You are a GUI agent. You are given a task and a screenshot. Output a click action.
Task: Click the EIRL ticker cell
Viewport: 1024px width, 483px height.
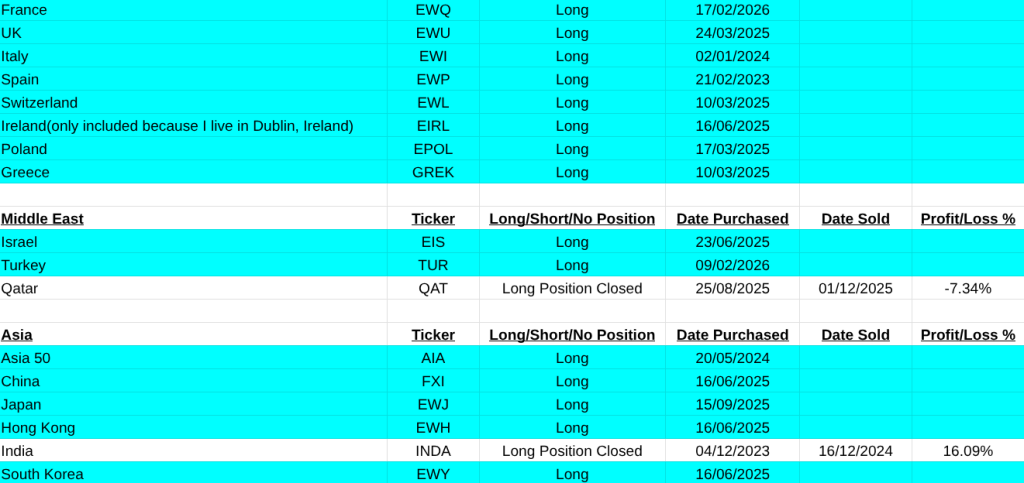point(433,126)
